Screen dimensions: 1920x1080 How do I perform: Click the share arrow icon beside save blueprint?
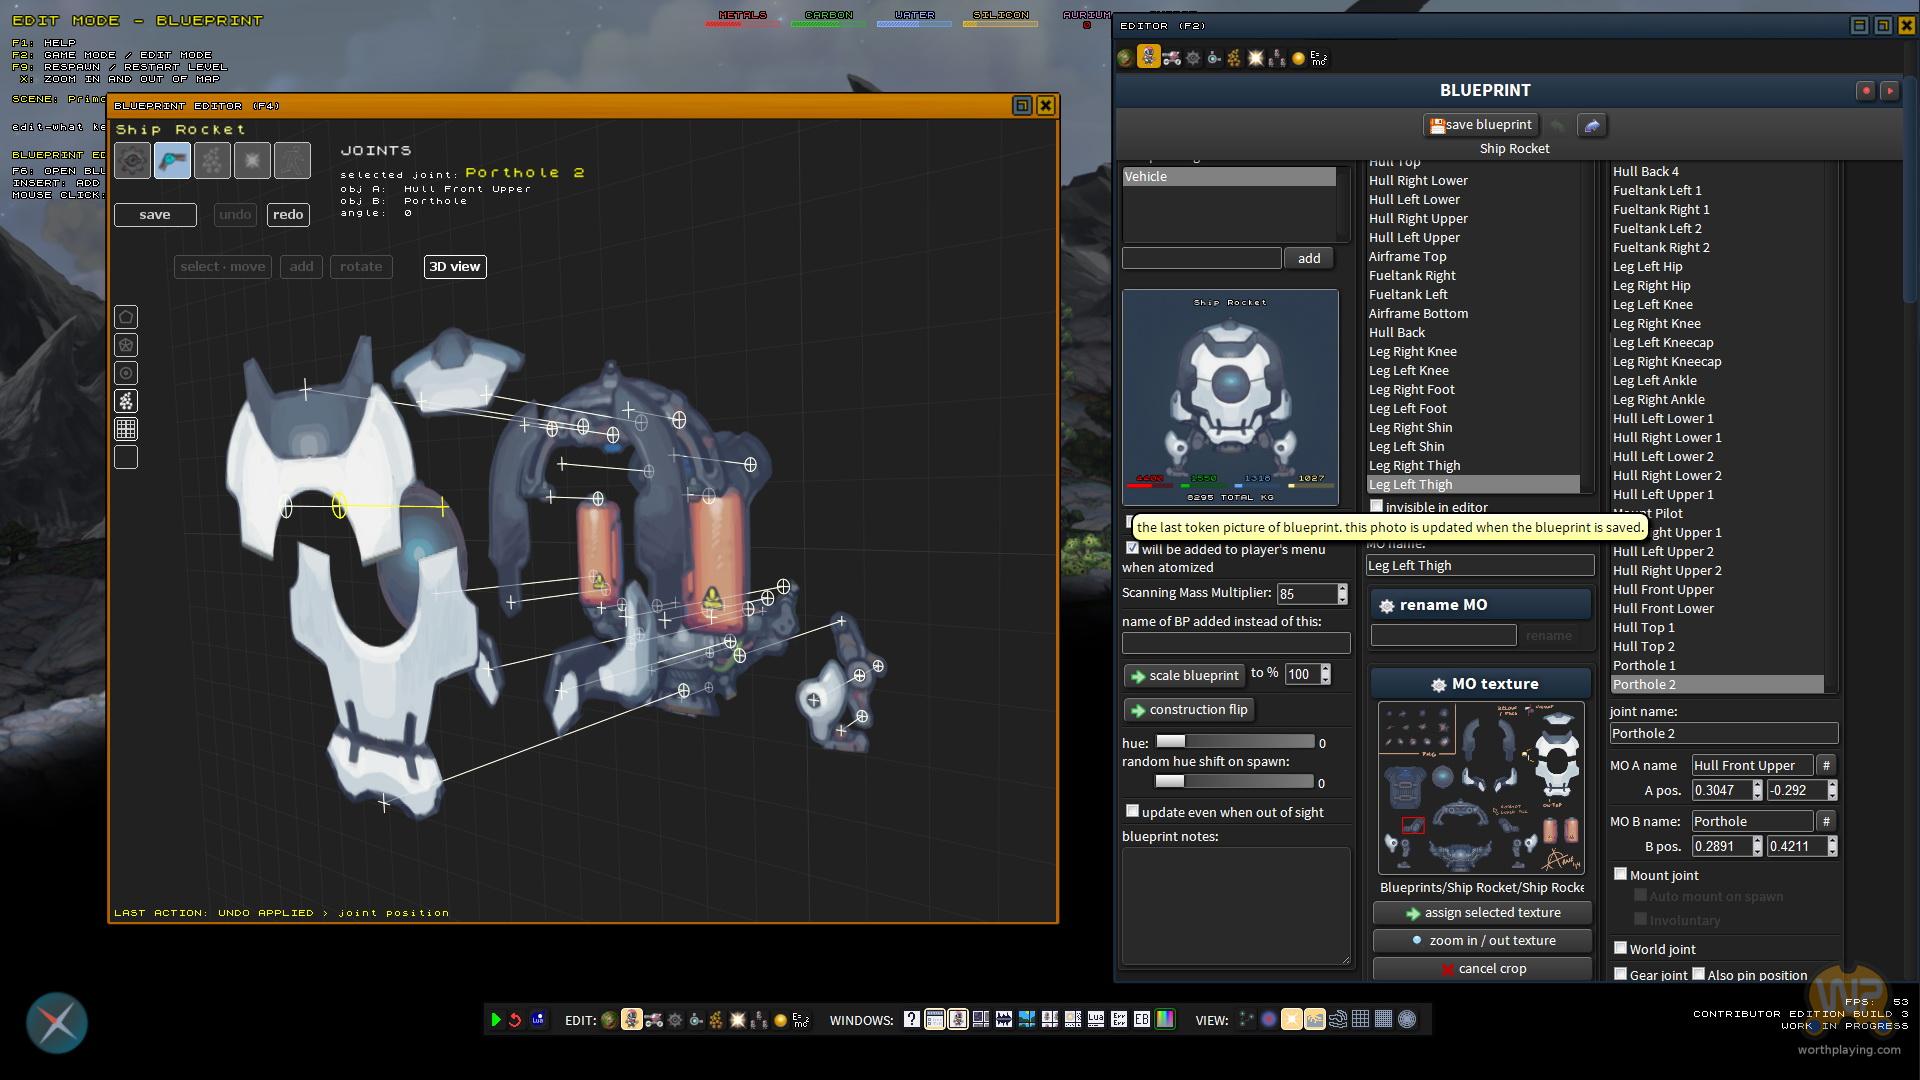pyautogui.click(x=1592, y=125)
